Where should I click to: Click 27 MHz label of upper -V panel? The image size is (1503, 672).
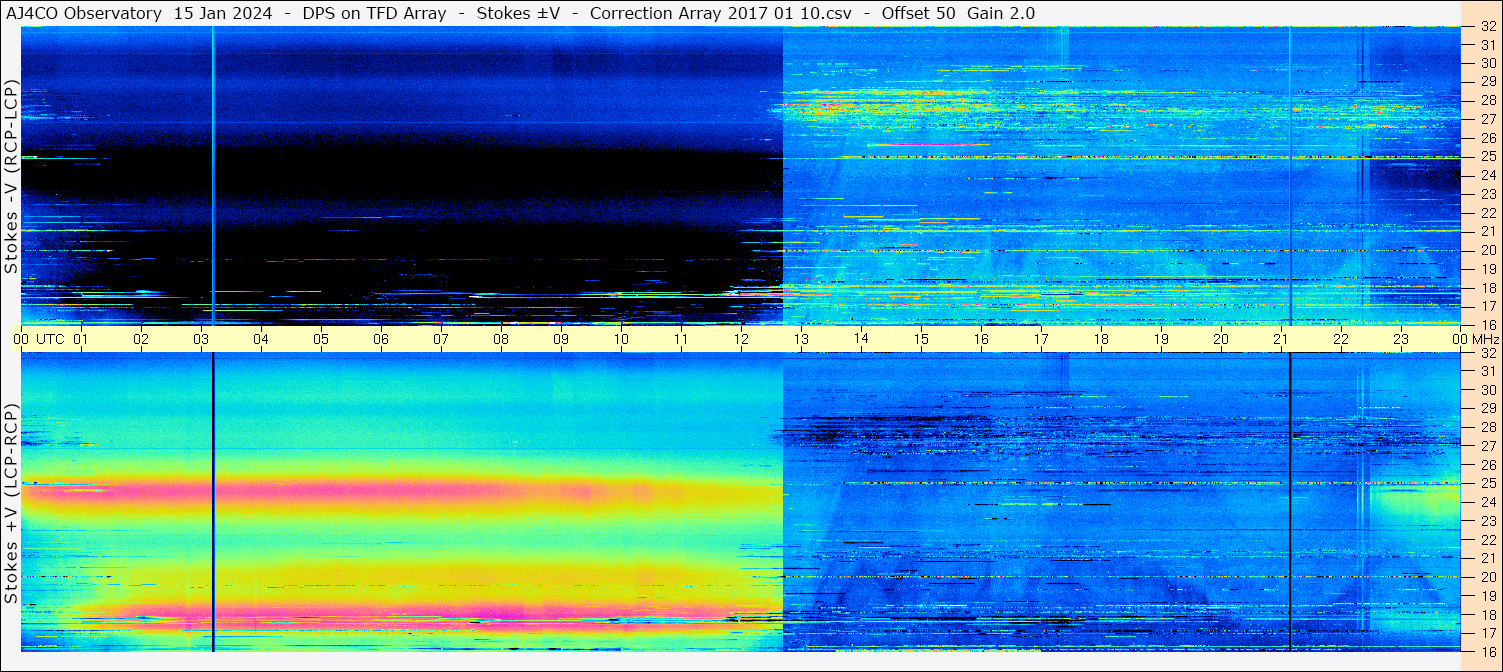coord(1487,119)
